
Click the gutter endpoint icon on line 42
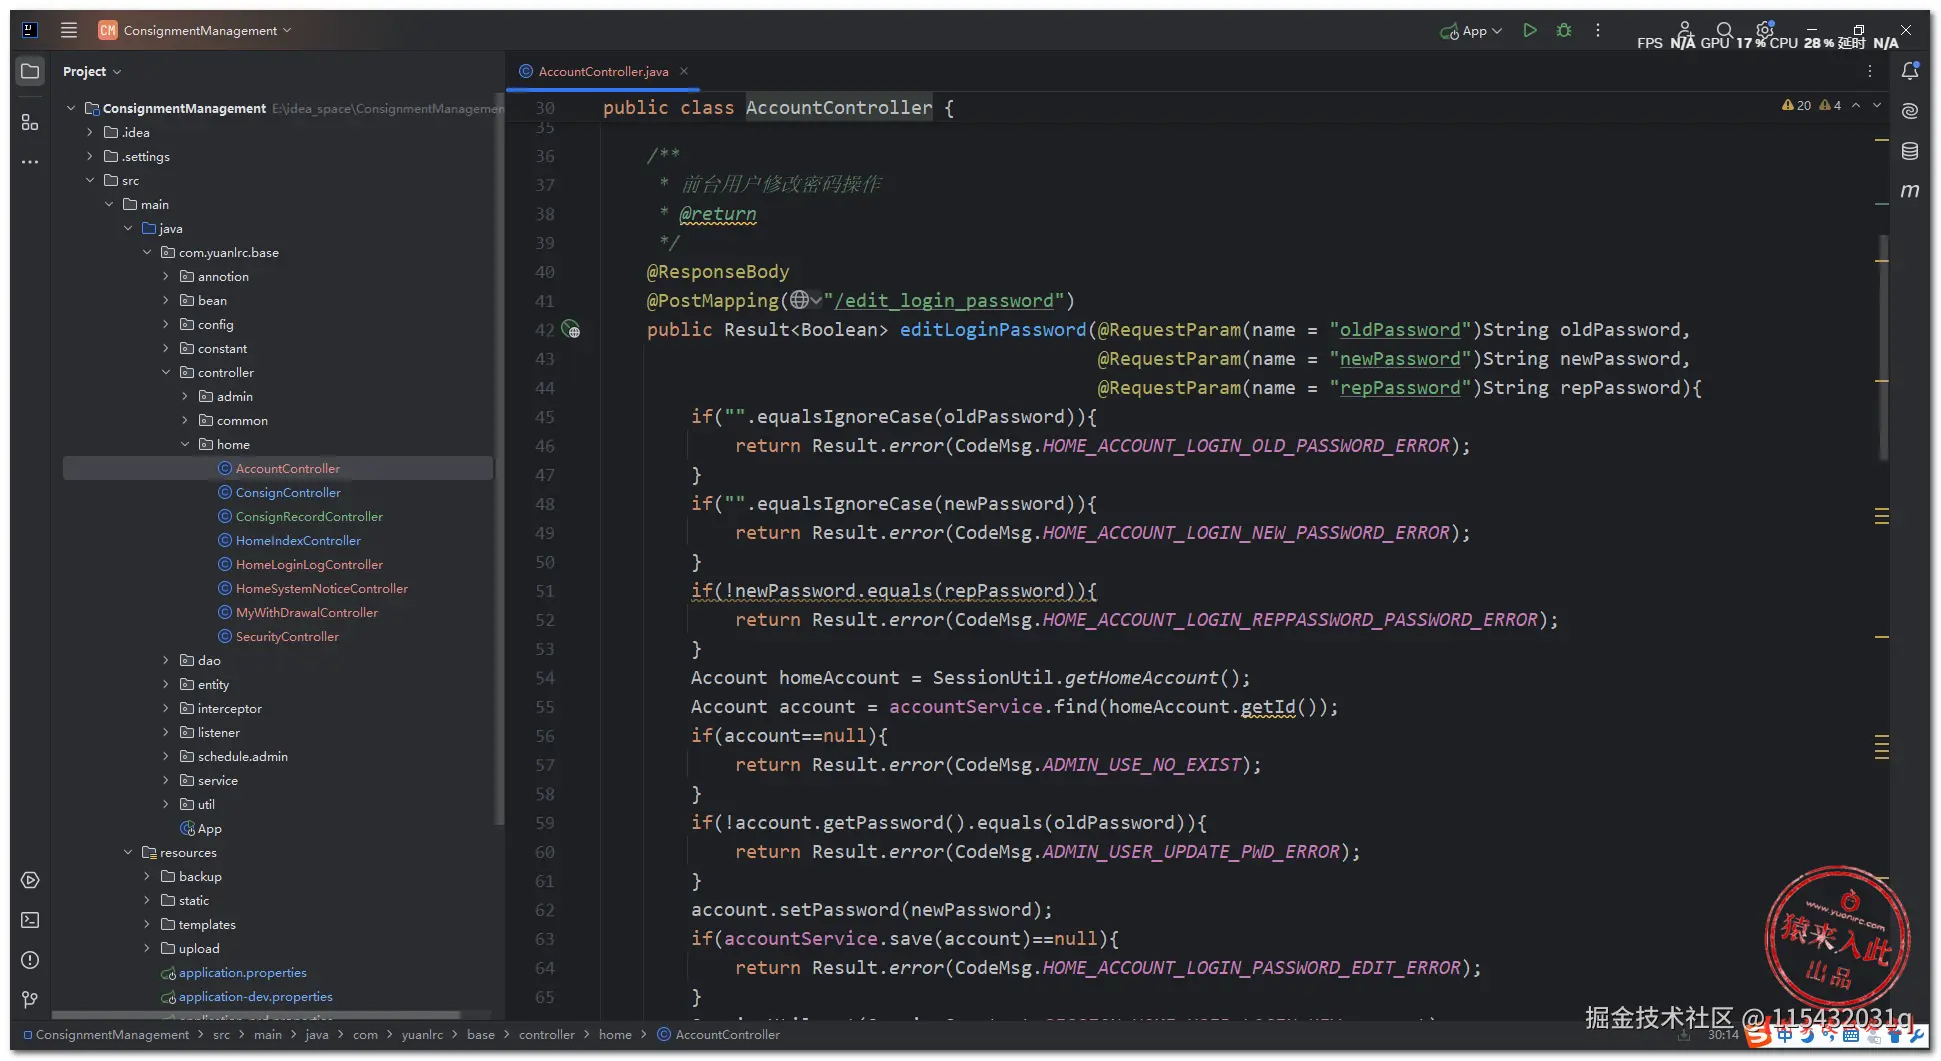tap(571, 329)
